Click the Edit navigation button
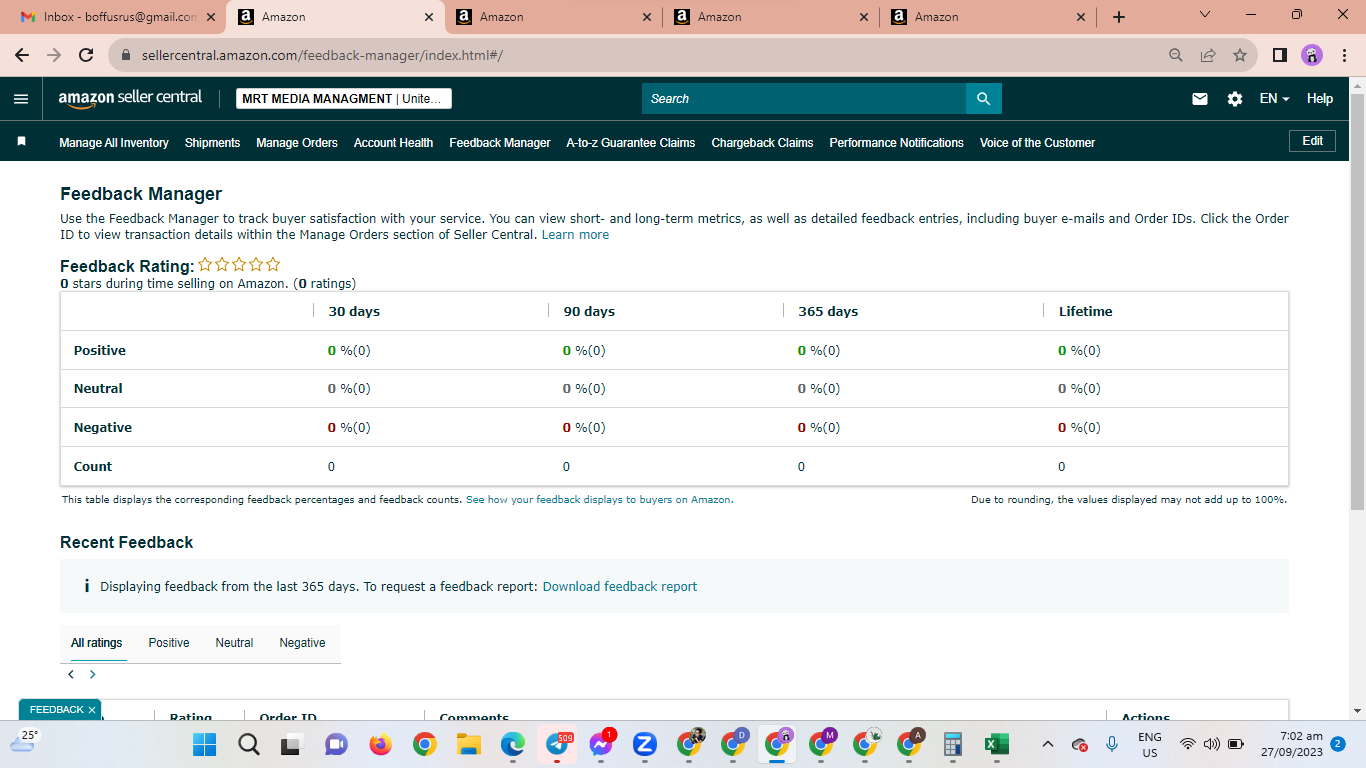The width and height of the screenshot is (1366, 768). click(1313, 141)
